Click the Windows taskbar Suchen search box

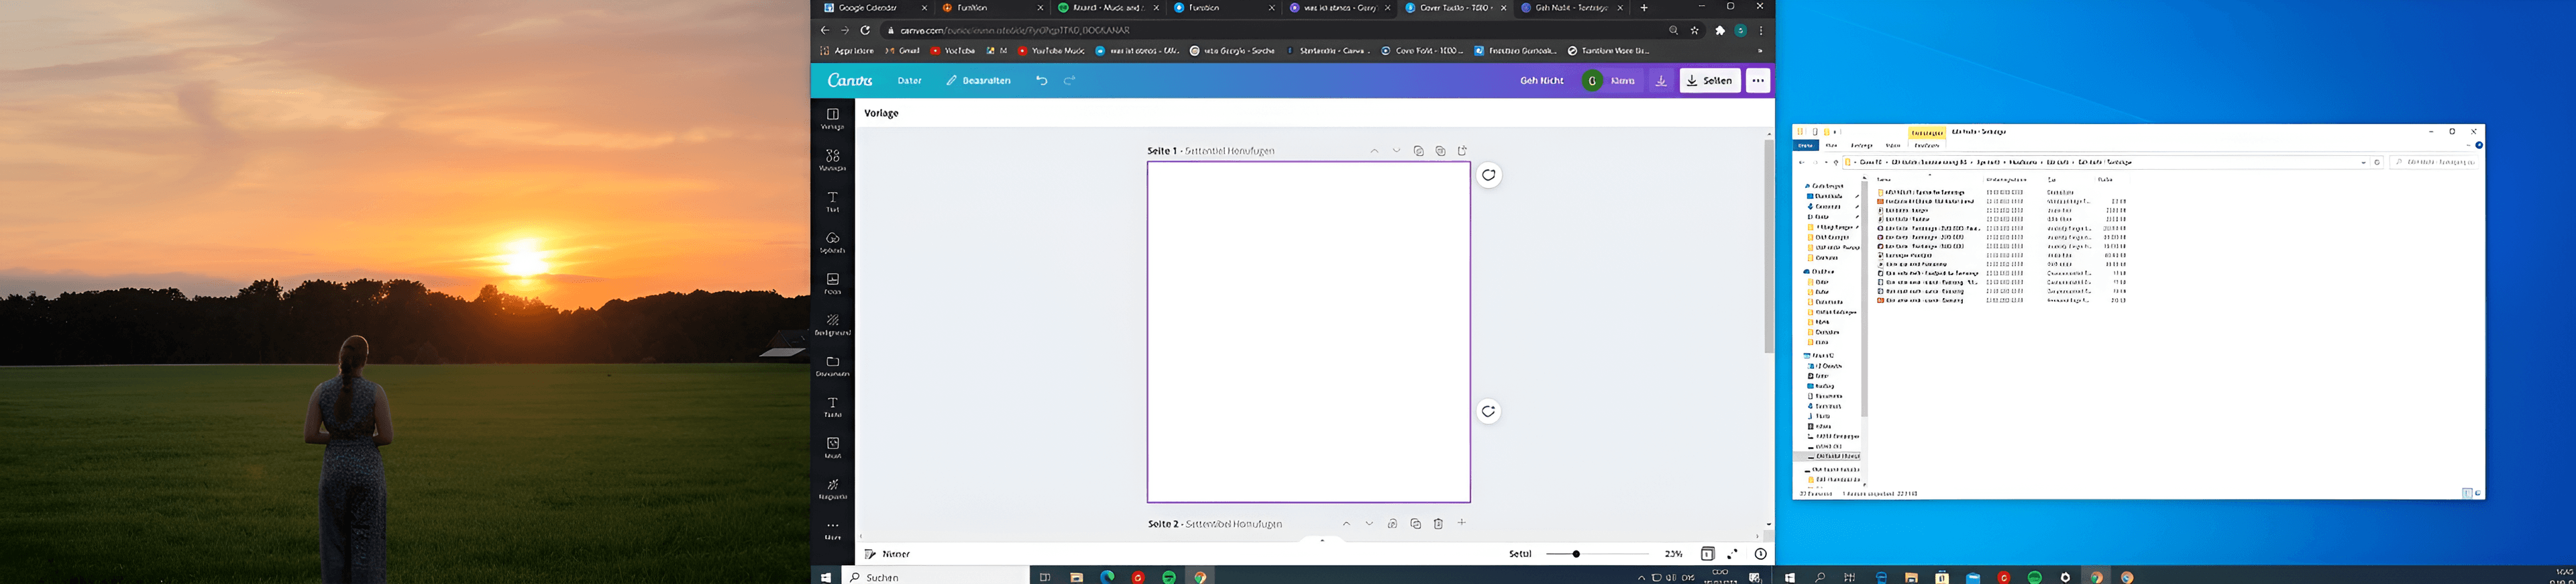tap(935, 576)
